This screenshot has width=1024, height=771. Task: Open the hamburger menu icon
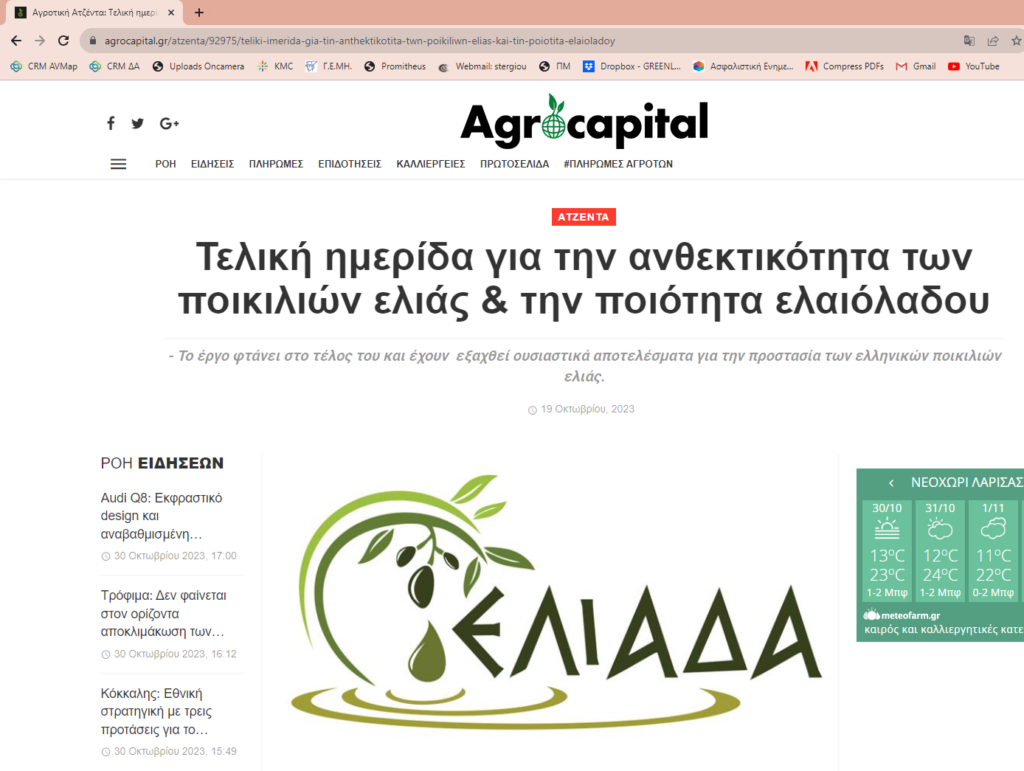(118, 164)
